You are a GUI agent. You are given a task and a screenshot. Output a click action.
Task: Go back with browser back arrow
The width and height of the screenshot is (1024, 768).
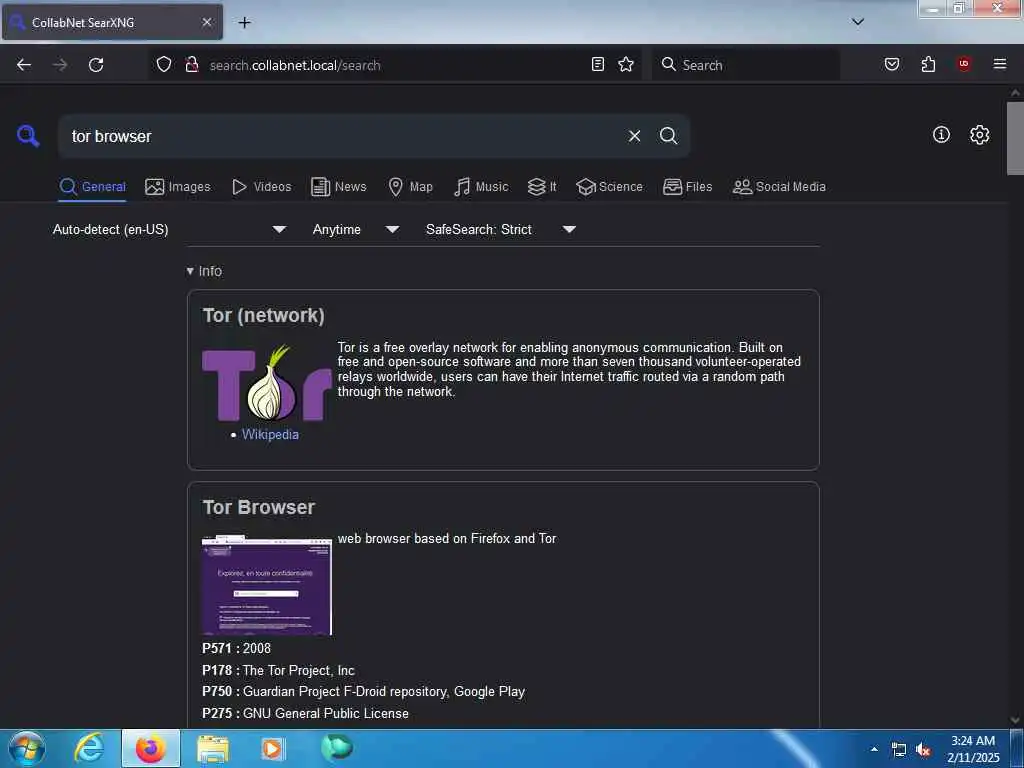[24, 65]
